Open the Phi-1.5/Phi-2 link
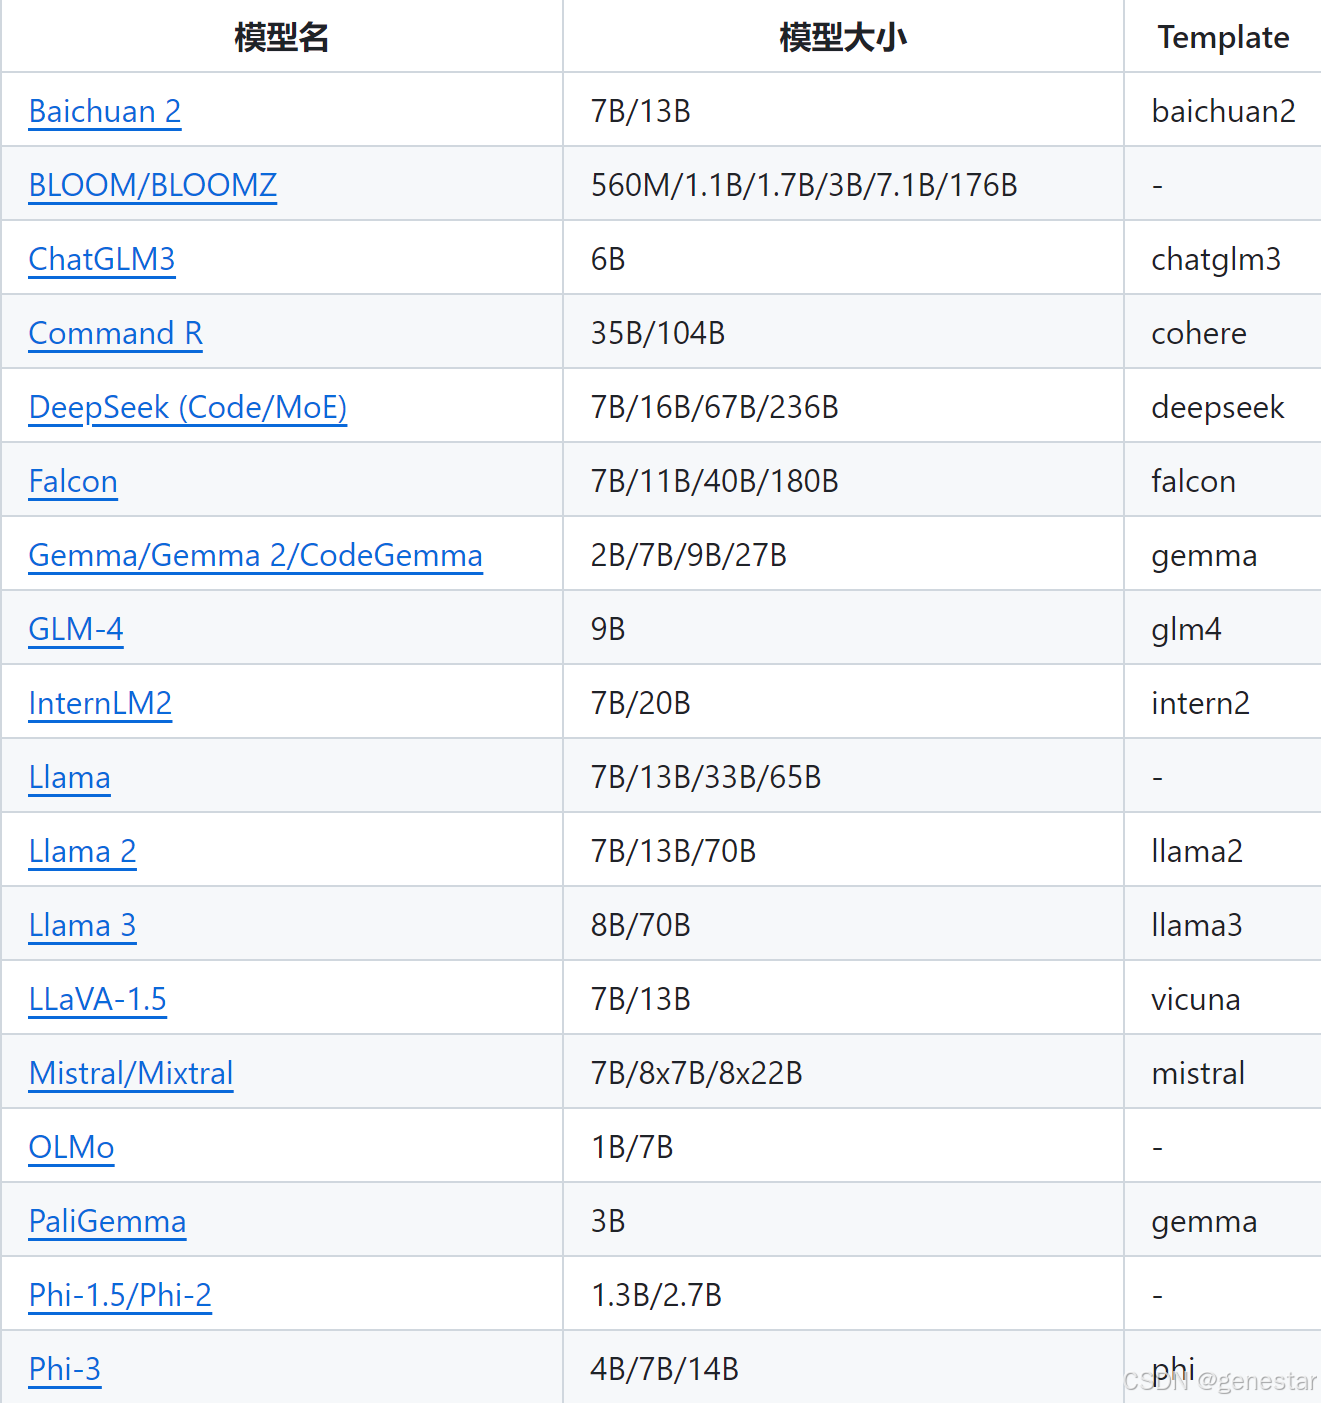The image size is (1321, 1403). [120, 1295]
